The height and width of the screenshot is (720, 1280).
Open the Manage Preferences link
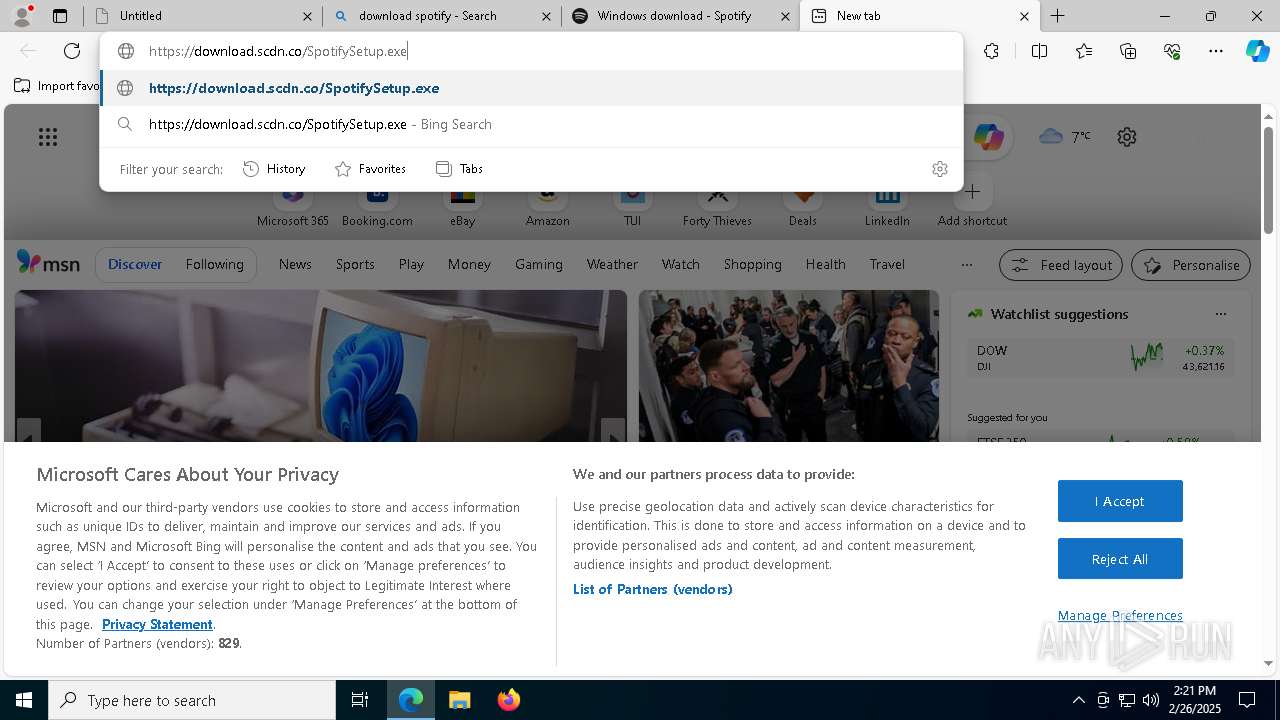(1120, 615)
